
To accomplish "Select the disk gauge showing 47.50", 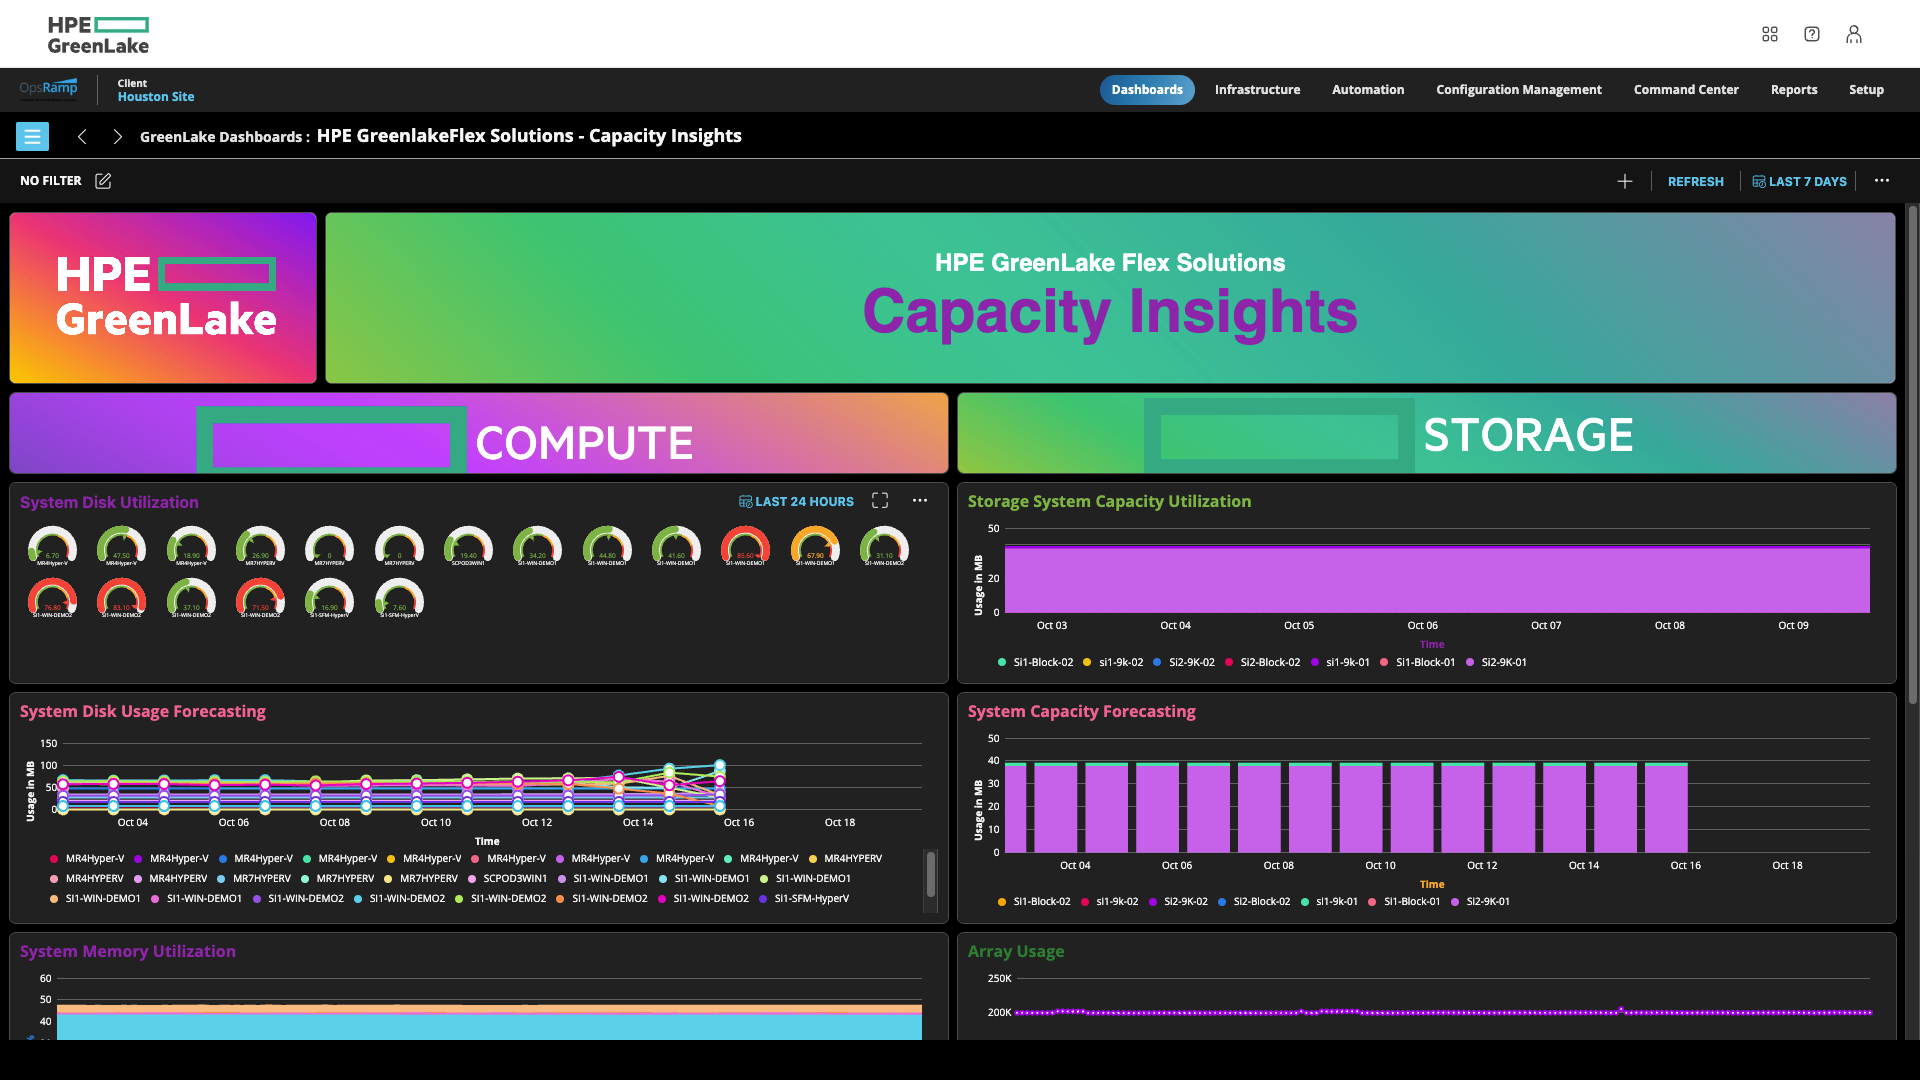I will click(x=121, y=547).
